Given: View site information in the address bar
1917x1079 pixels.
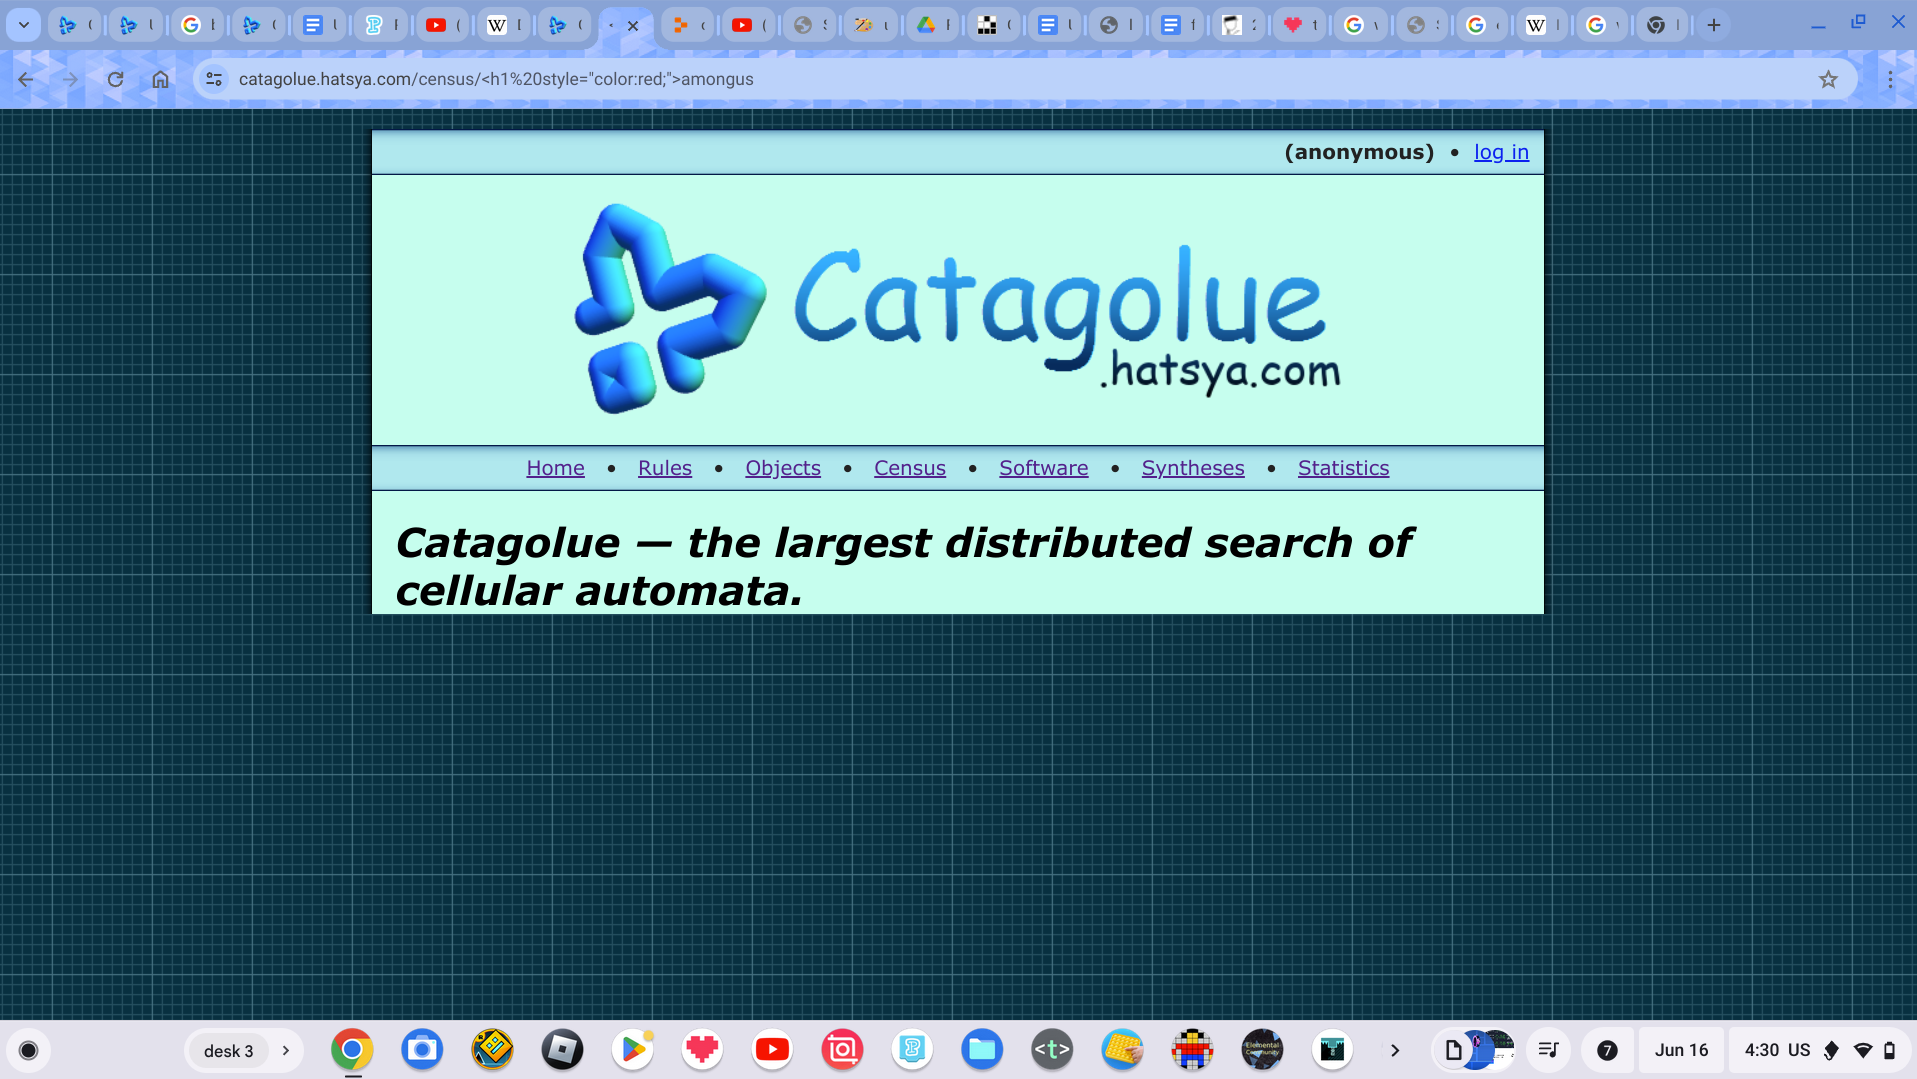Looking at the screenshot, I should pyautogui.click(x=214, y=79).
